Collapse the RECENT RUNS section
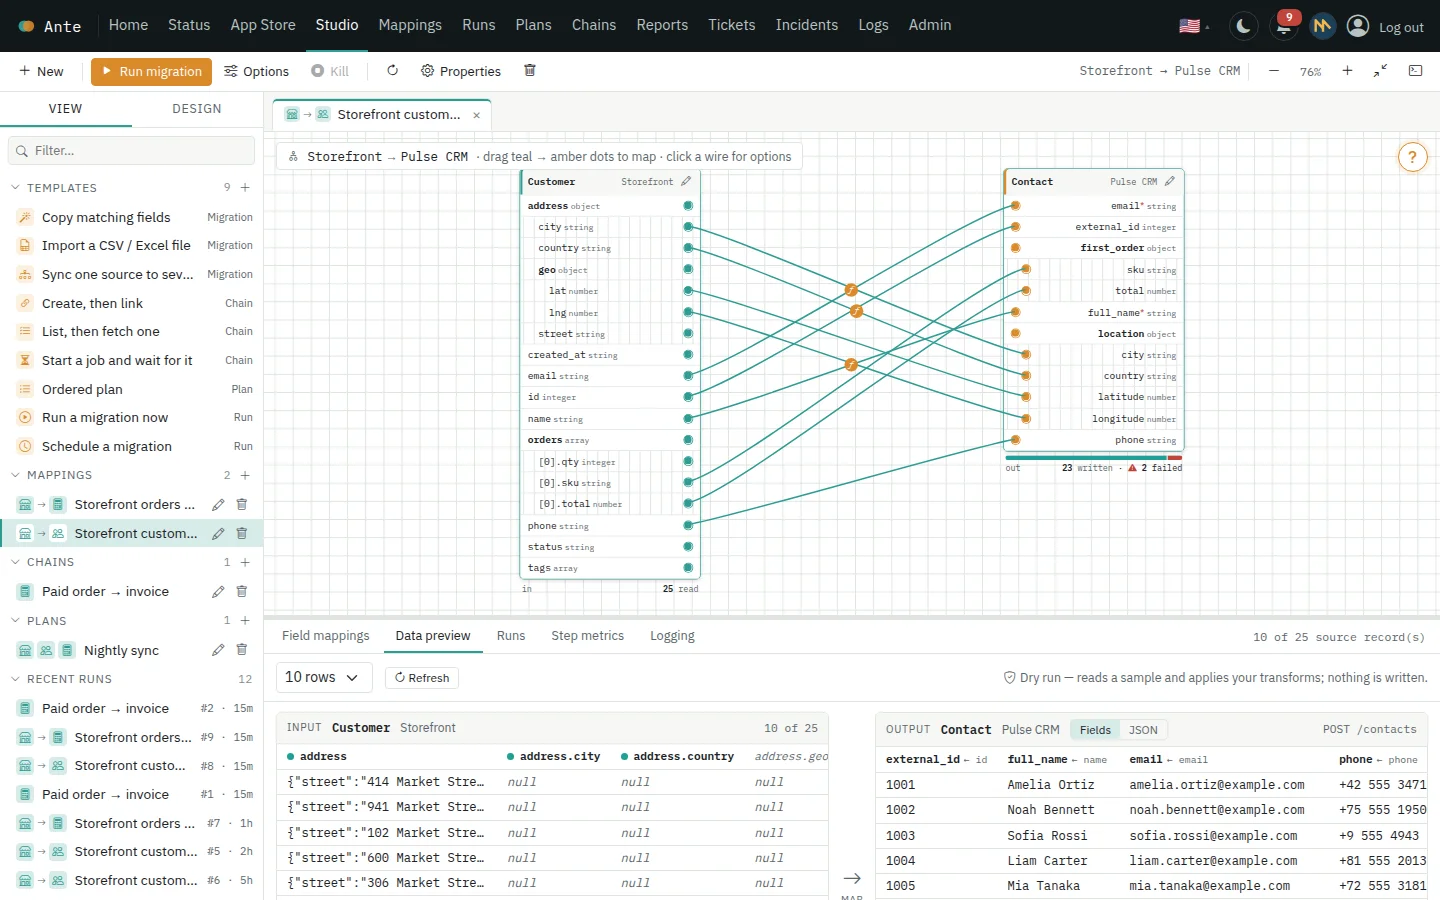This screenshot has height=900, width=1440. coord(15,679)
